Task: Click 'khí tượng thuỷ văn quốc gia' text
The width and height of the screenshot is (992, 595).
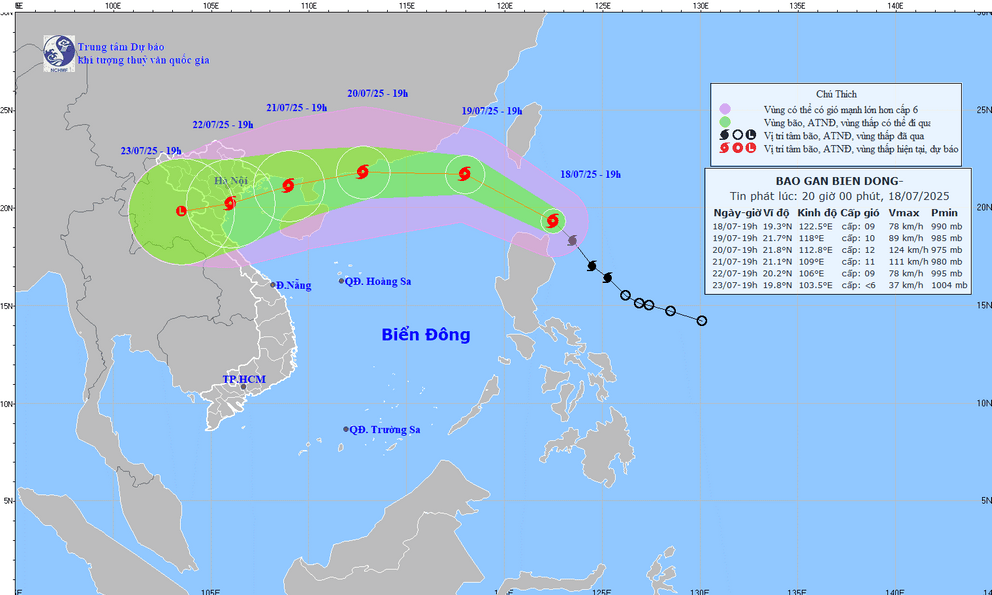Action: click(x=143, y=60)
